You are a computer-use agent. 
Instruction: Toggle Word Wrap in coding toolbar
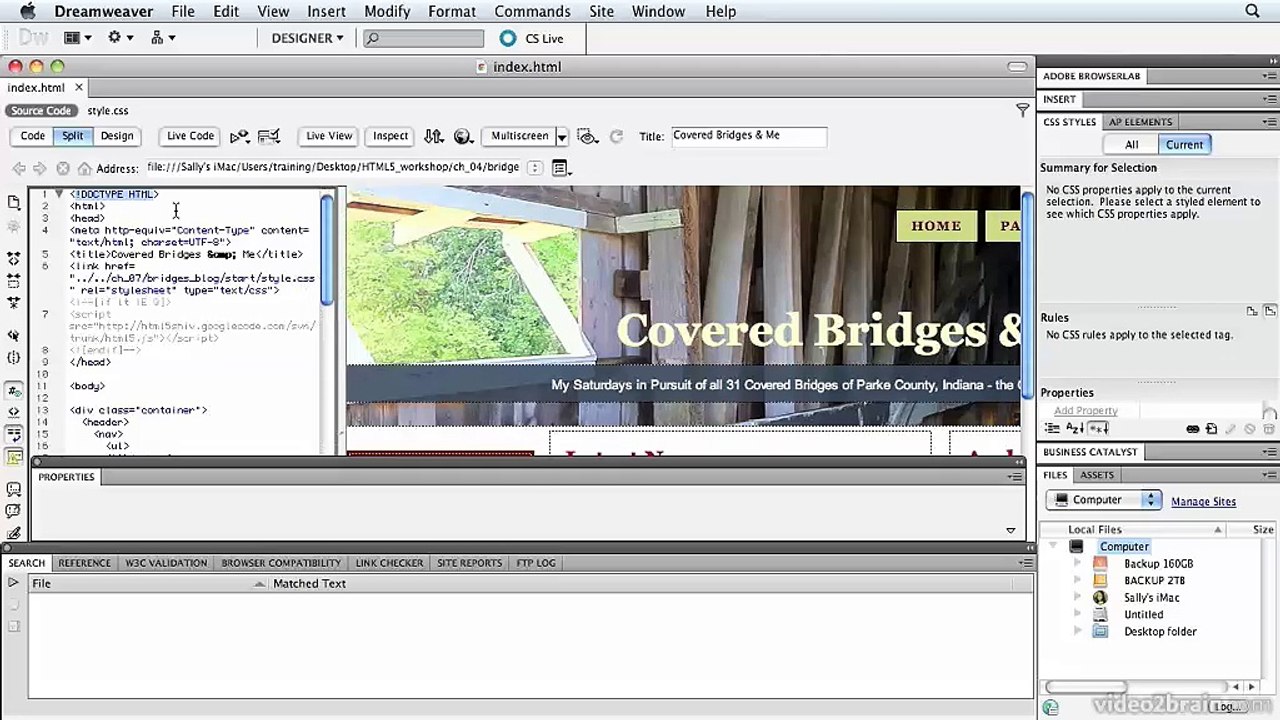tap(14, 435)
